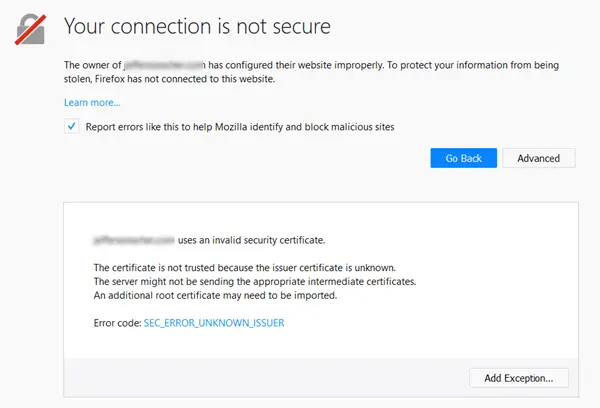This screenshot has width=600, height=408.
Task: Click 'Firefox has not connected to this website'
Action: coord(185,79)
